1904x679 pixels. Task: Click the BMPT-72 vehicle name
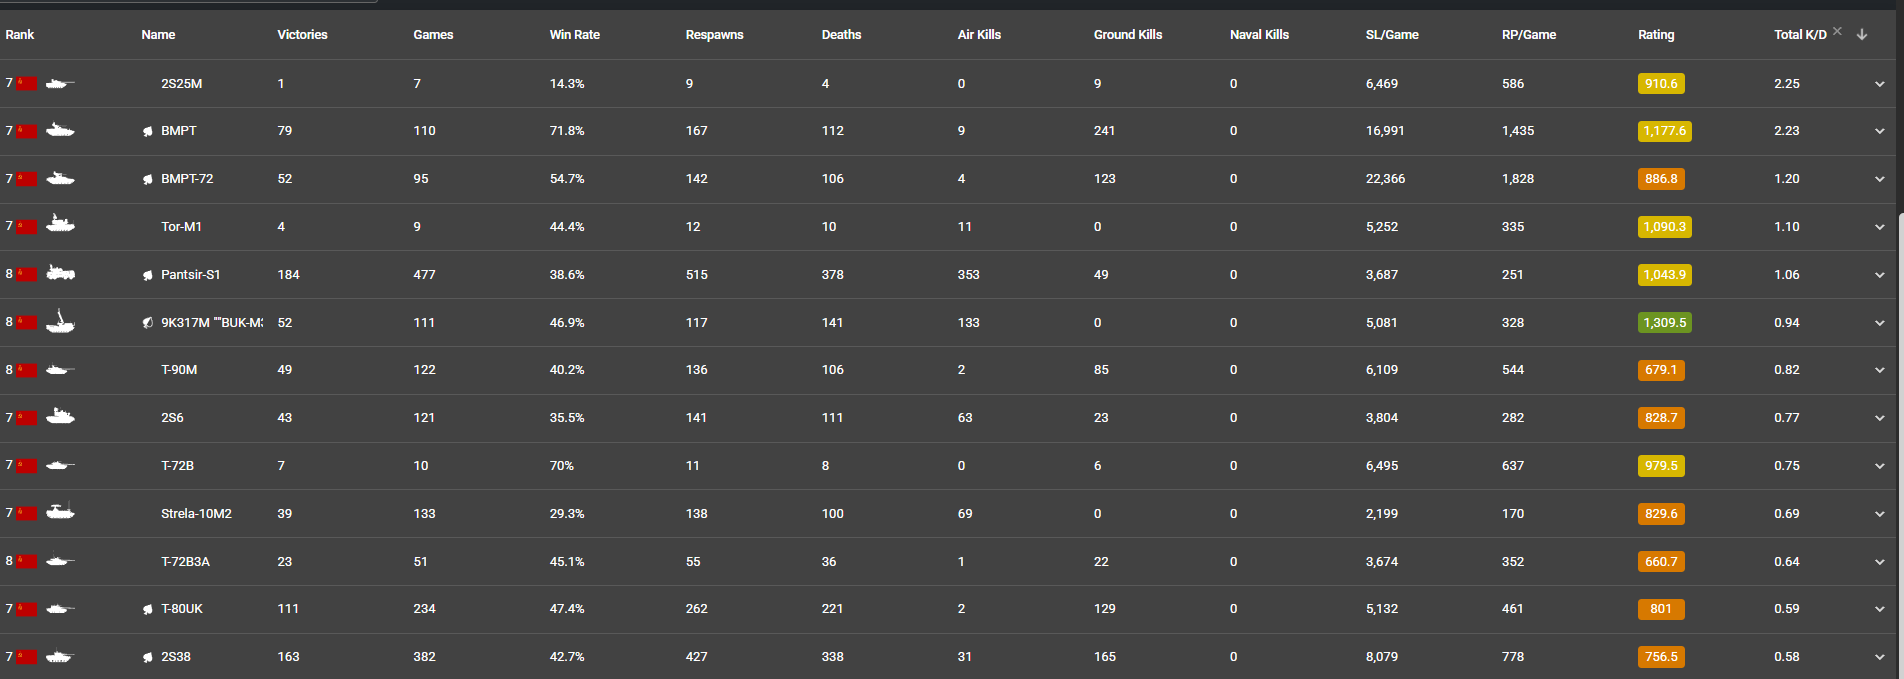[x=187, y=179]
